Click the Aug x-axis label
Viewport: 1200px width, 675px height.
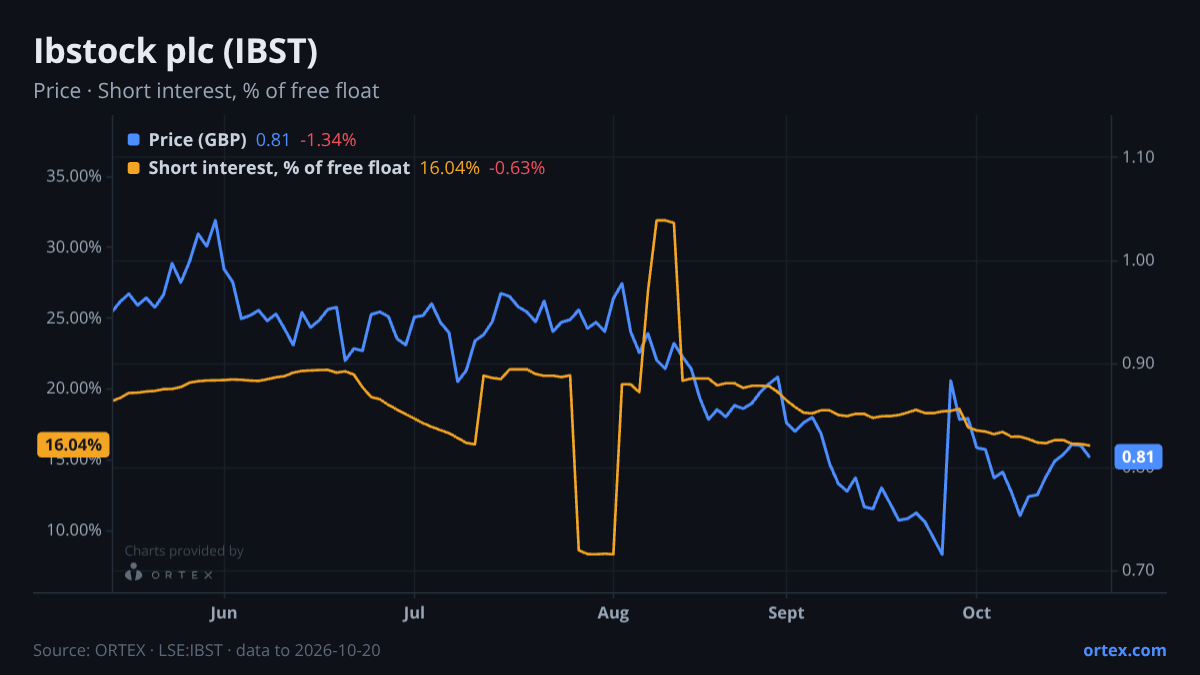(x=613, y=612)
